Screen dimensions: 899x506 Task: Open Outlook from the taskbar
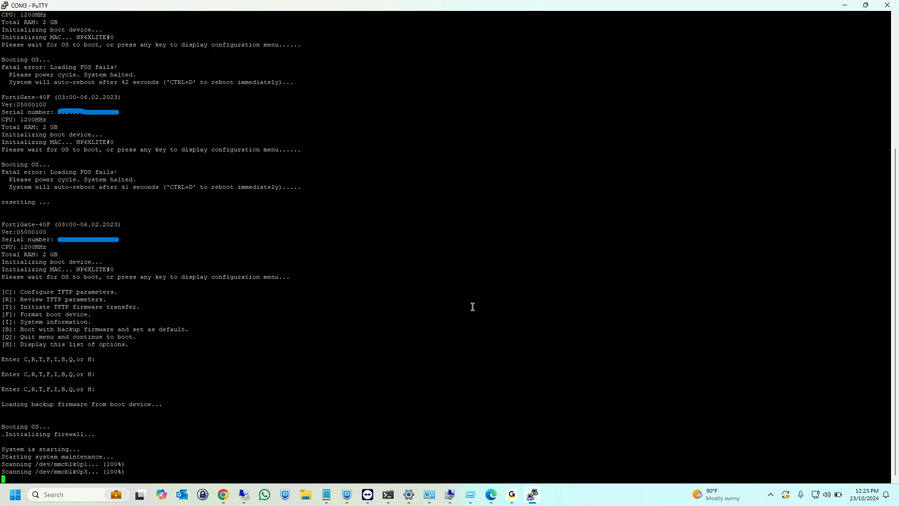tap(182, 495)
